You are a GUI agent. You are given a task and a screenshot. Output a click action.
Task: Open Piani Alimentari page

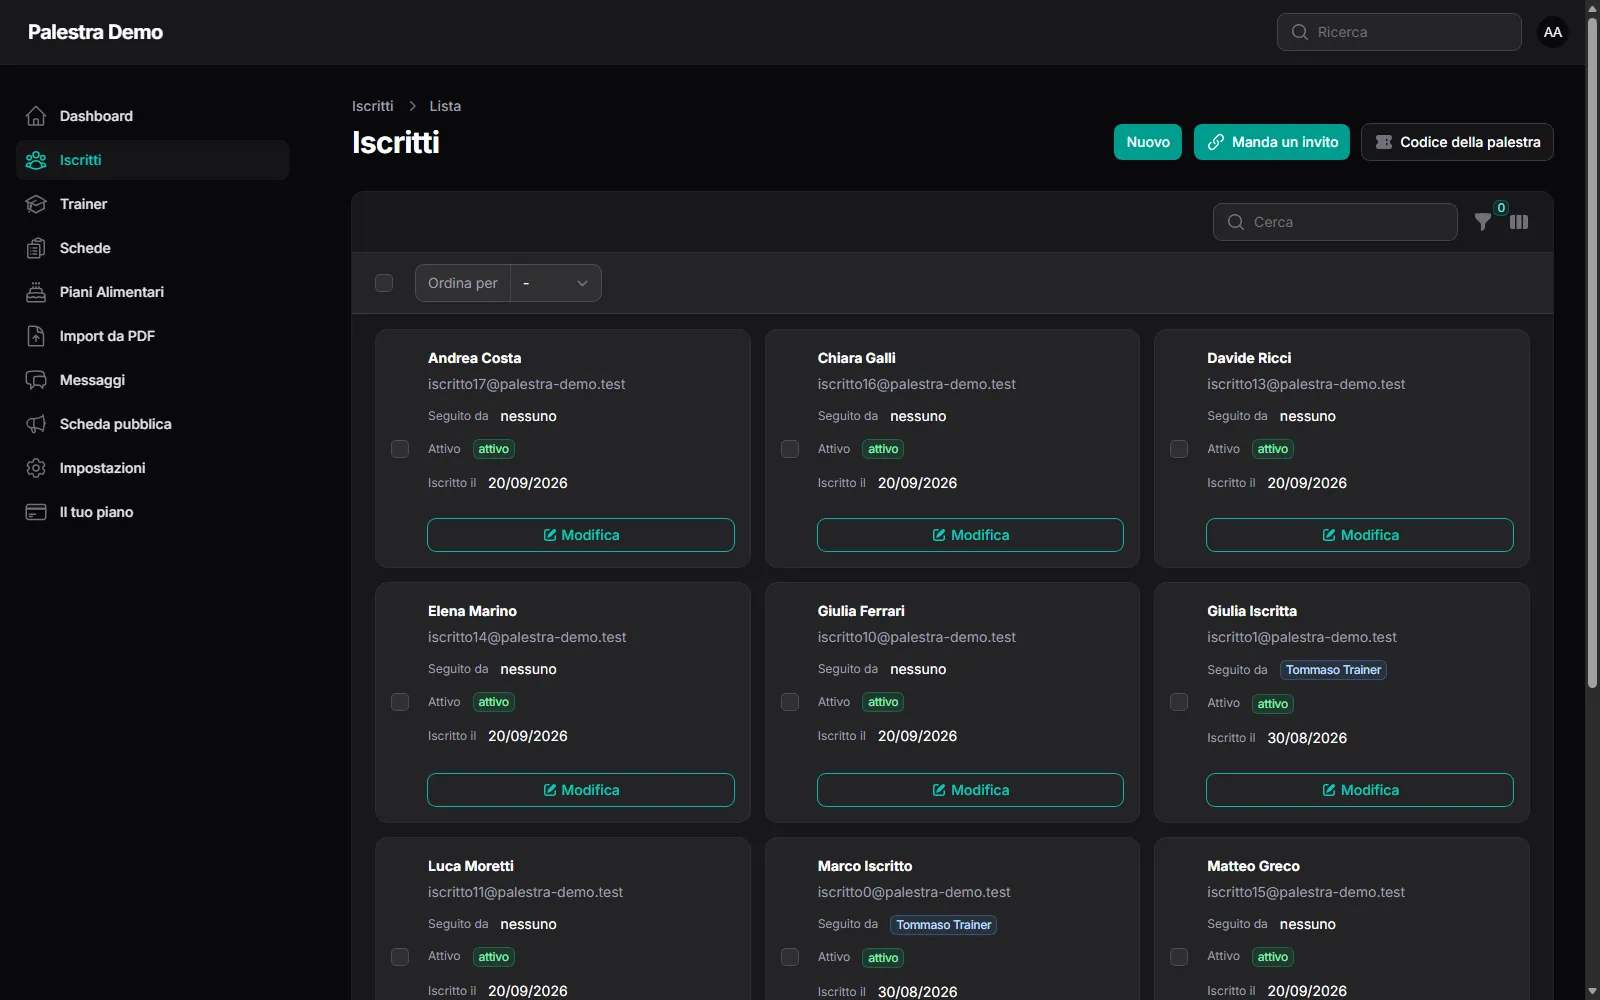coord(152,292)
